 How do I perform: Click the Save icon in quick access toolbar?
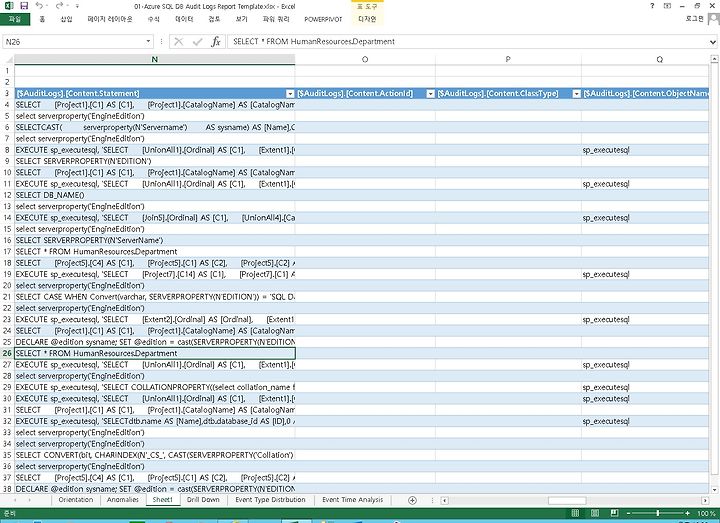[x=24, y=6]
